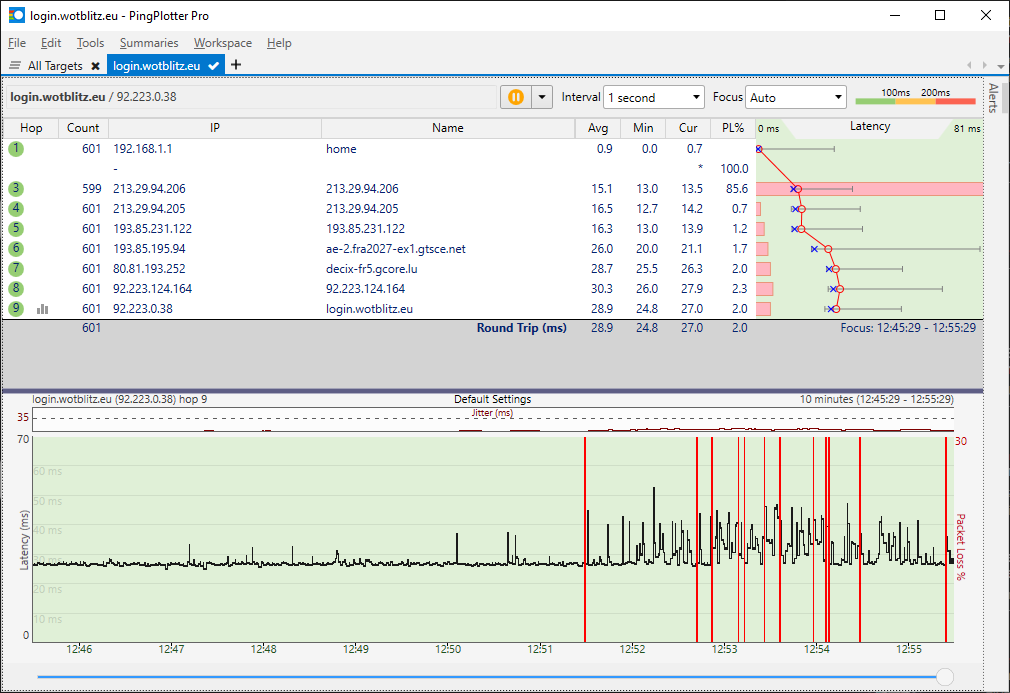Click the Avg column header
The width and height of the screenshot is (1010, 693).
tap(598, 128)
